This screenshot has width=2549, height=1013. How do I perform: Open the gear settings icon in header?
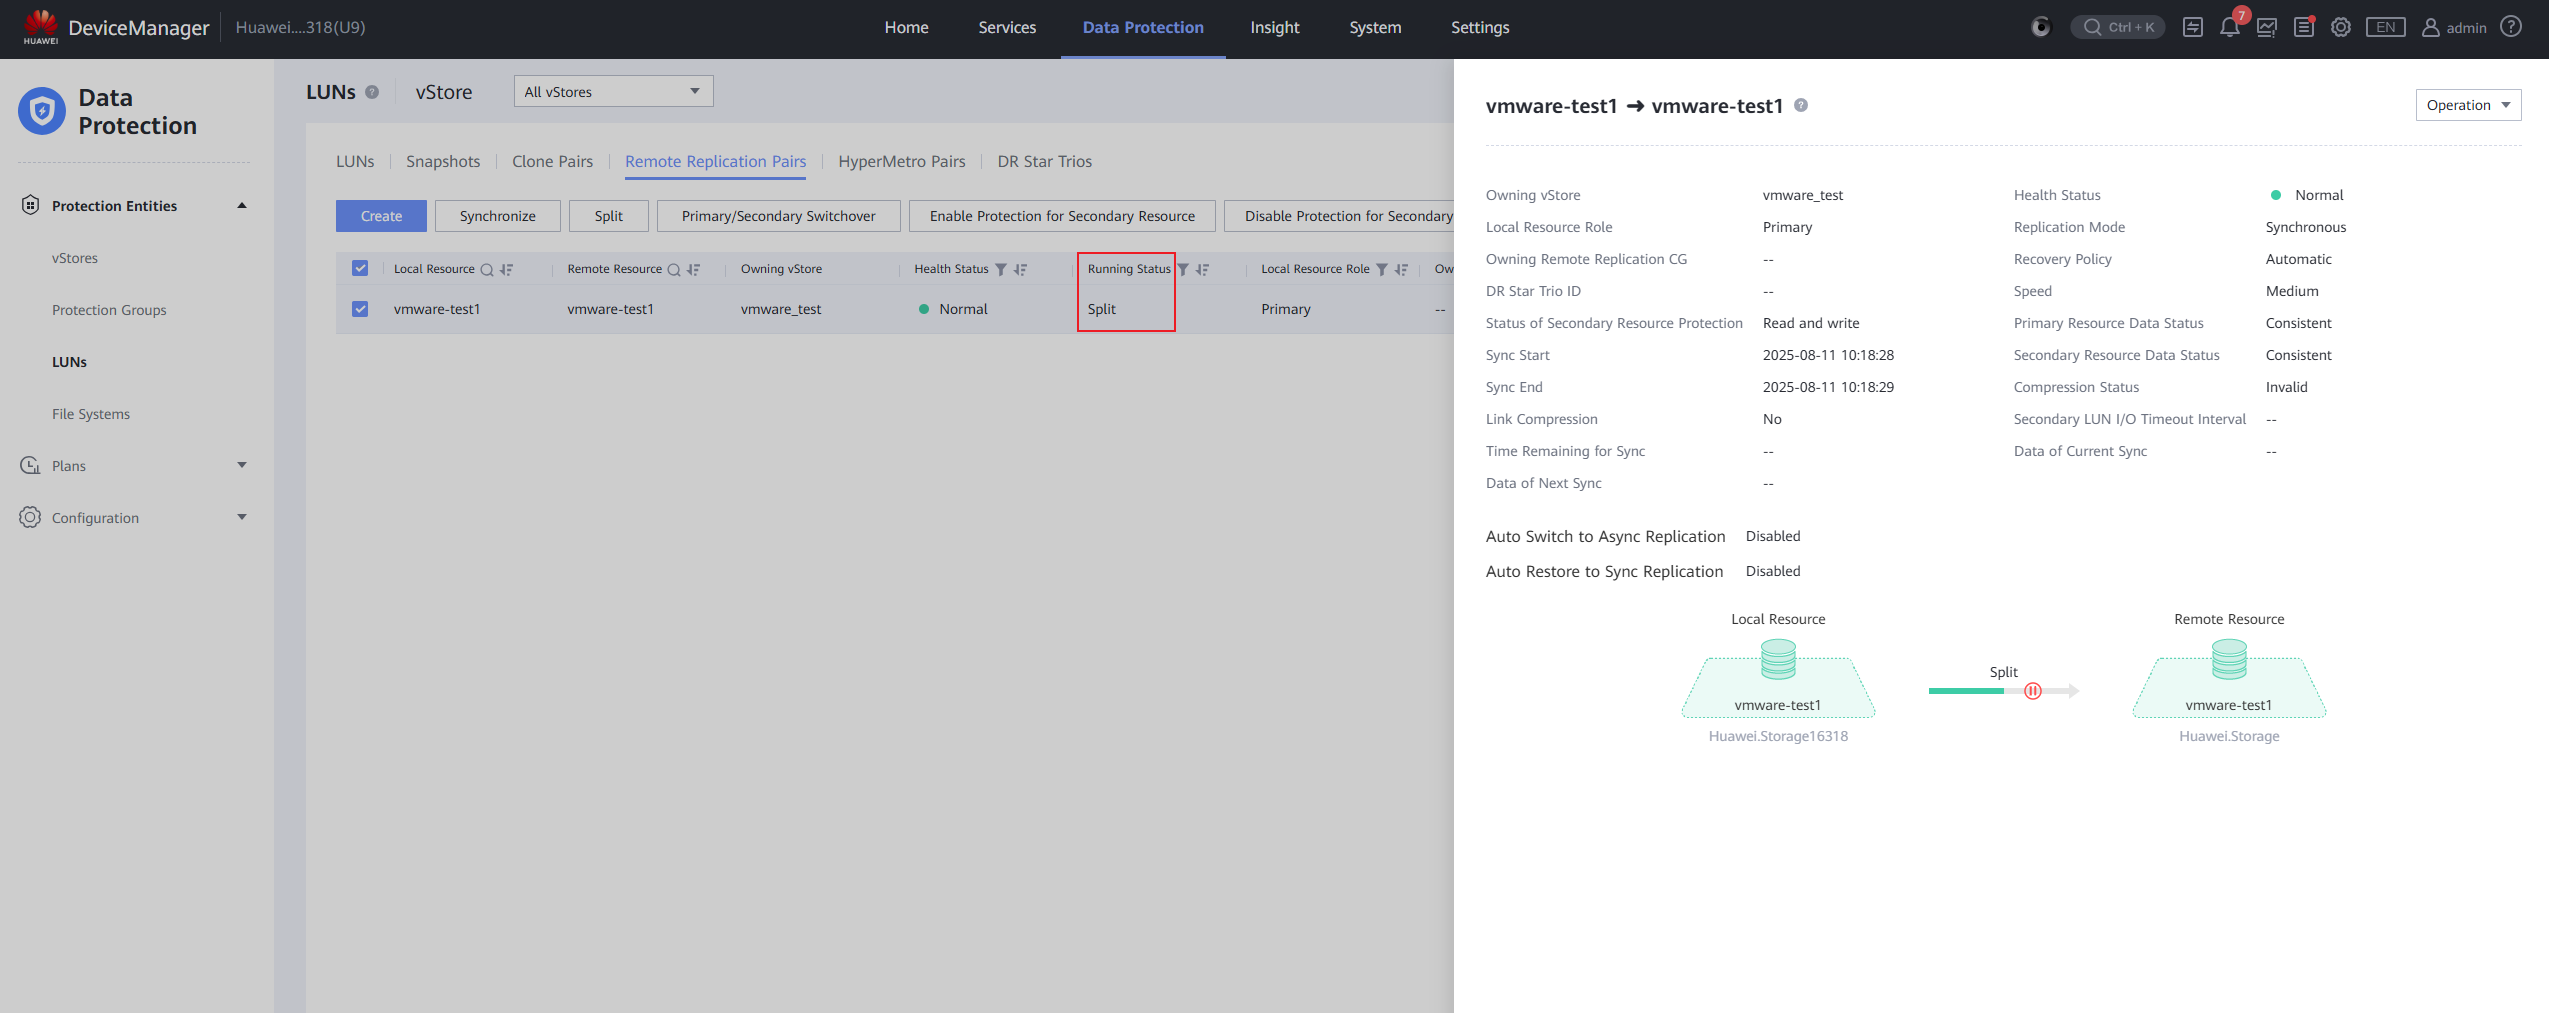(2341, 27)
